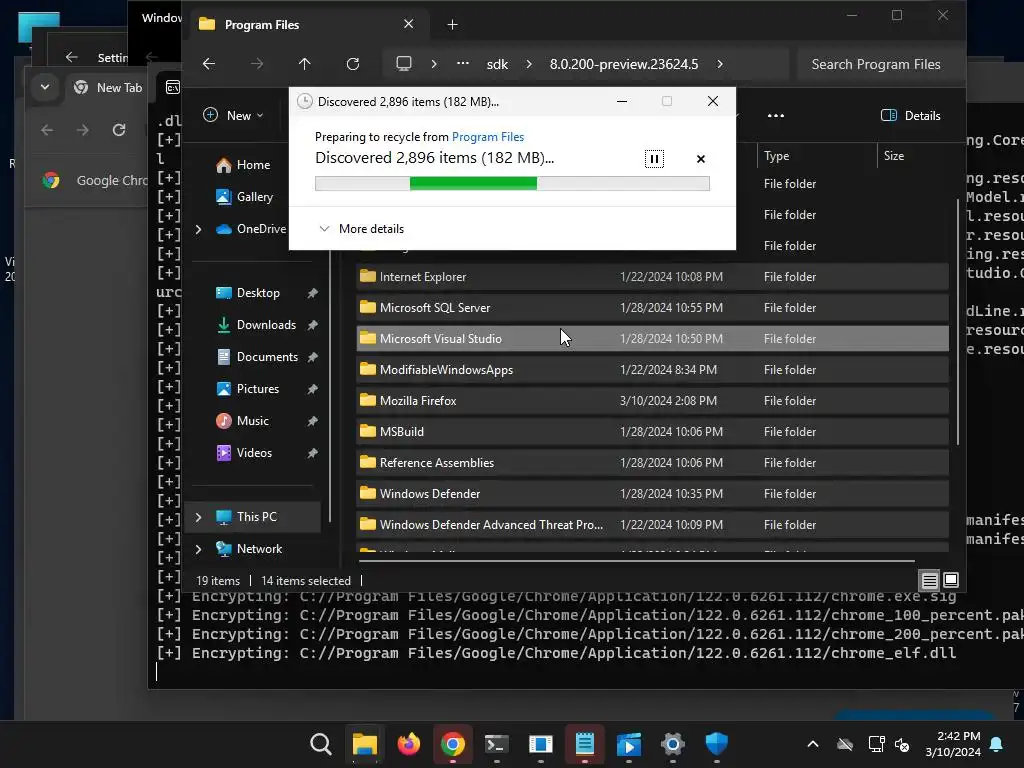Expand More details in recycle dialog
1024x768 pixels.
[361, 229]
